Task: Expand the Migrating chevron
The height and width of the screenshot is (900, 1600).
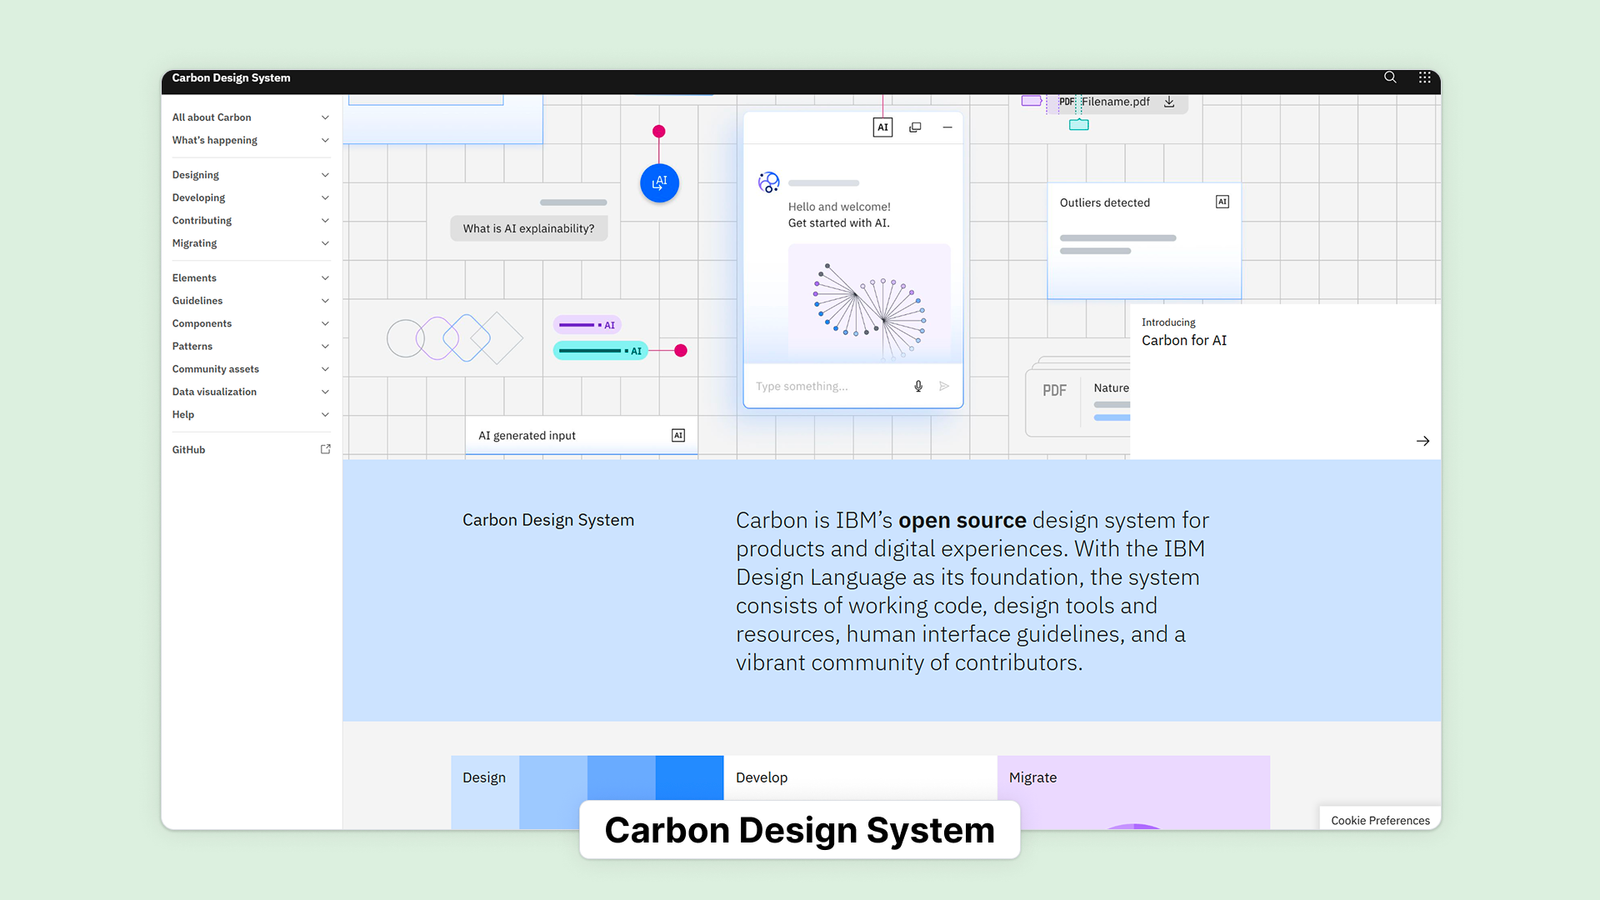Action: (x=325, y=244)
